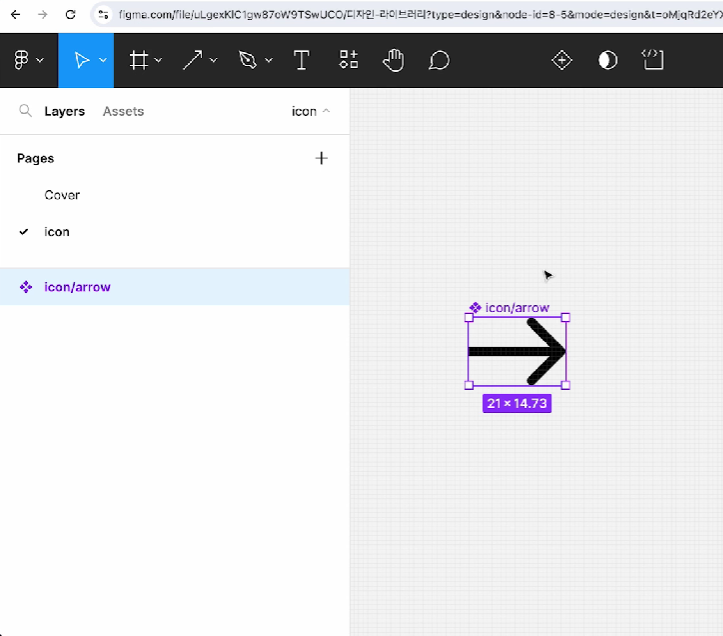Go forward in the browser

coord(43,14)
